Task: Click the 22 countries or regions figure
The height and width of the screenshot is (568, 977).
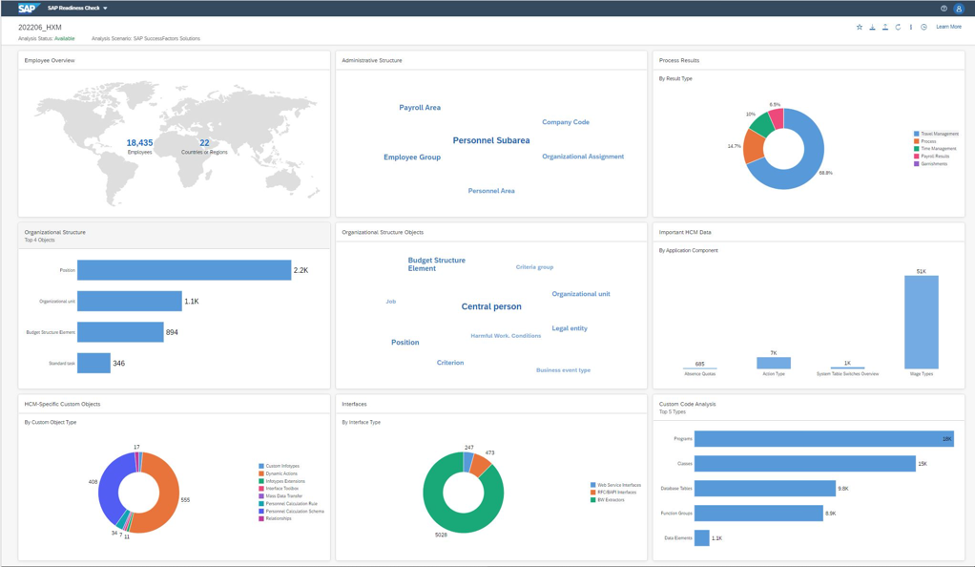Action: point(204,143)
